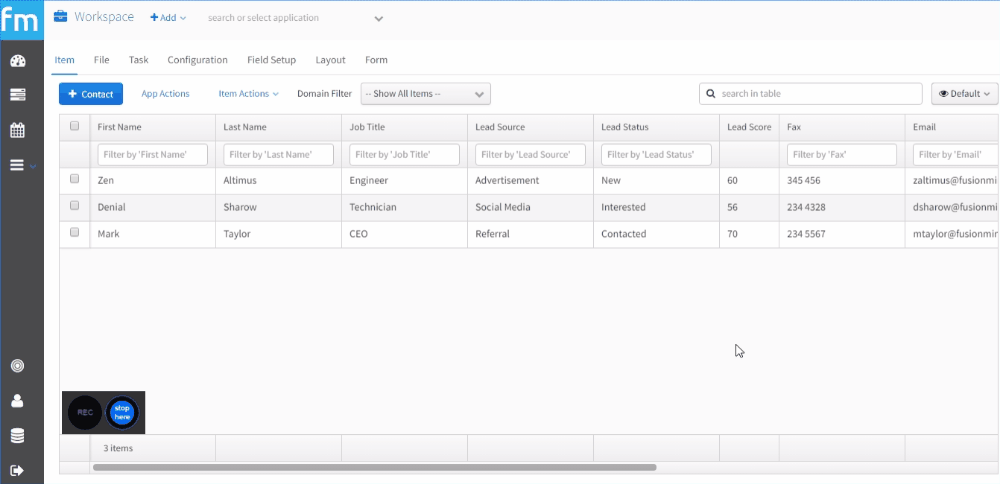Open the Item Actions dropdown

(x=248, y=94)
